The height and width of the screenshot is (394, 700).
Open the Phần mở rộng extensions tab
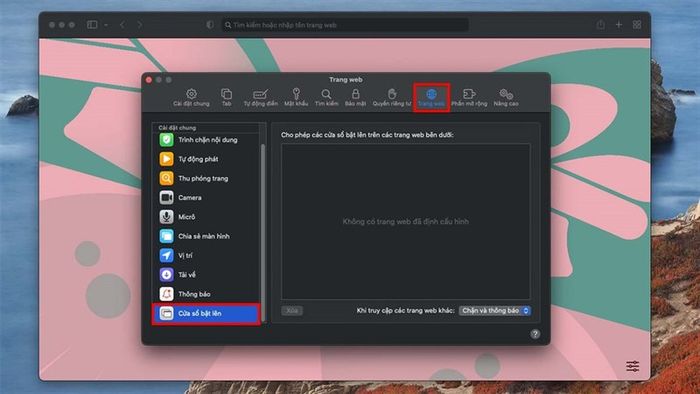click(469, 97)
